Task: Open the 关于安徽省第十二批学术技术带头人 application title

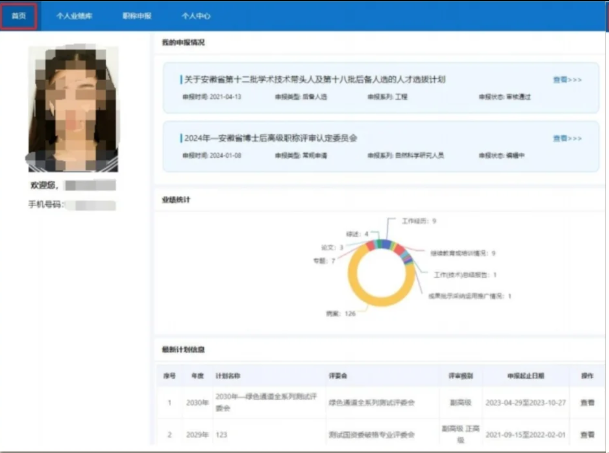Action: (315, 79)
